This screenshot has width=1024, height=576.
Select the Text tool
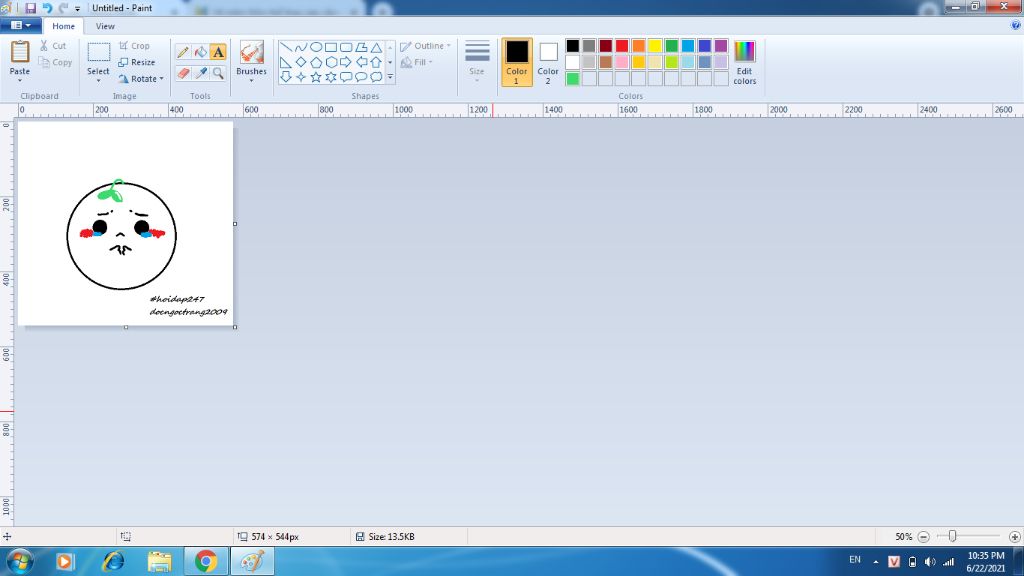pos(218,49)
